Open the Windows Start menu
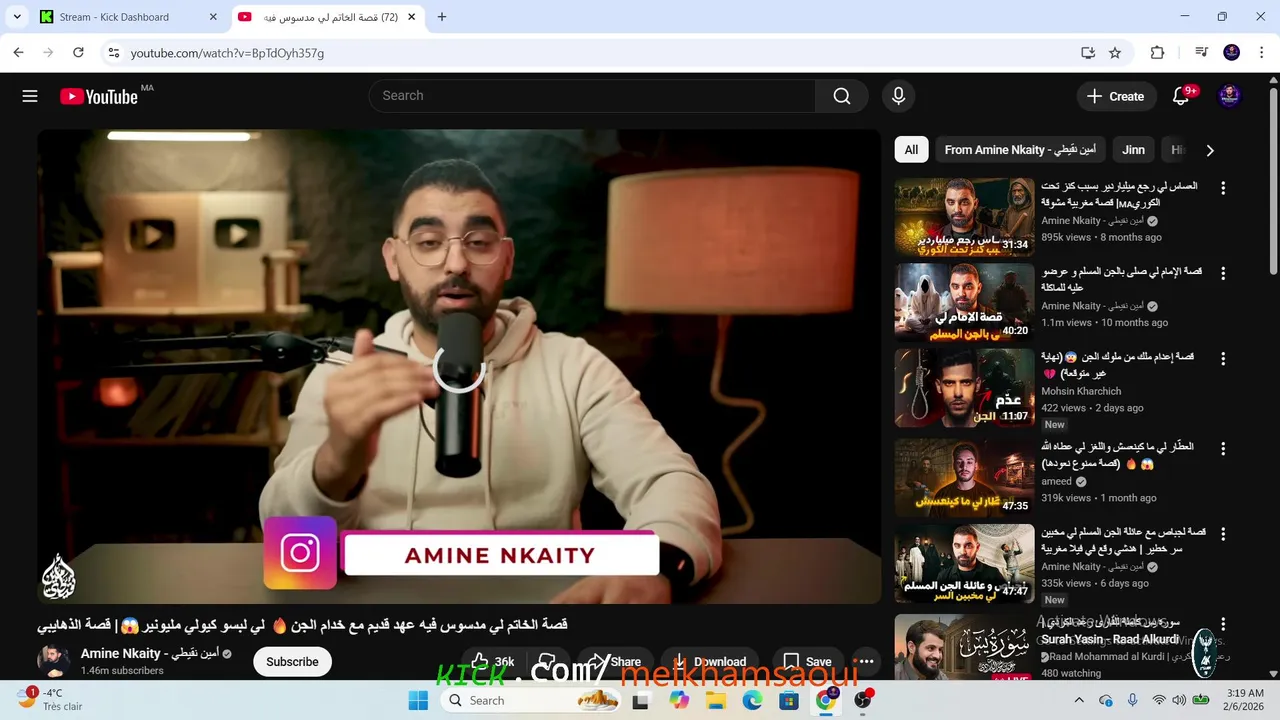This screenshot has height=720, width=1280. (418, 701)
